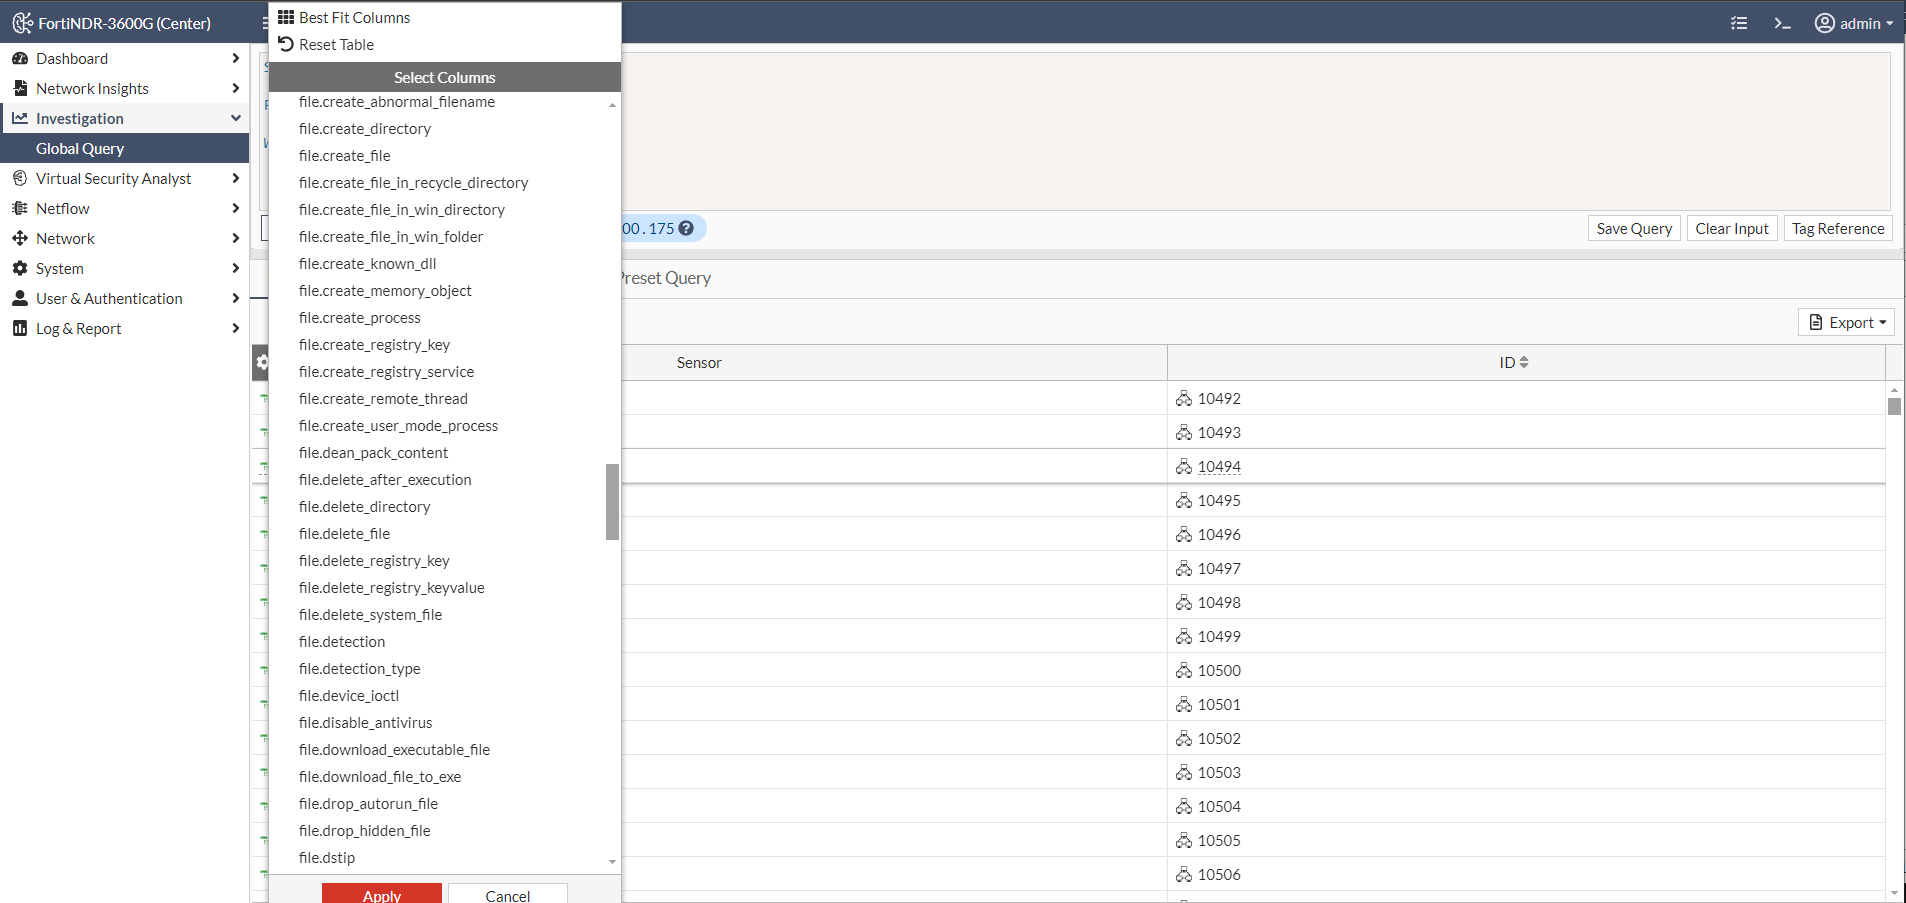Viewport: 1906px width, 903px height.
Task: Toggle column file.disable_antivirus
Action: pos(366,722)
